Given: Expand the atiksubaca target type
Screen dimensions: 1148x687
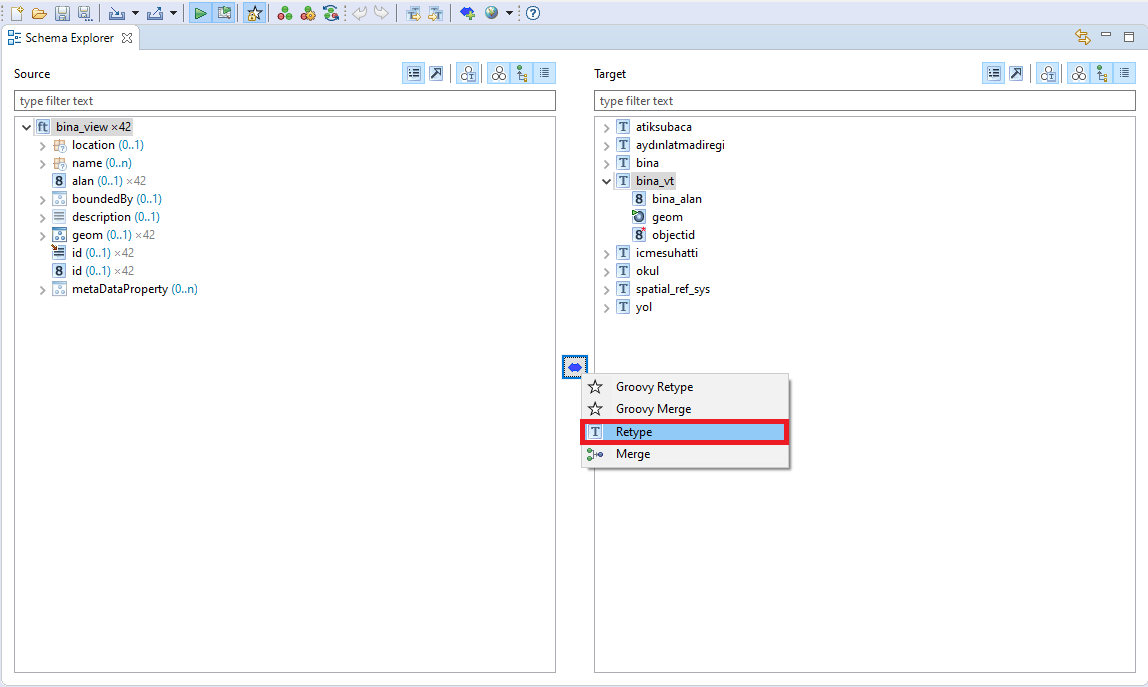Looking at the screenshot, I should (x=606, y=127).
